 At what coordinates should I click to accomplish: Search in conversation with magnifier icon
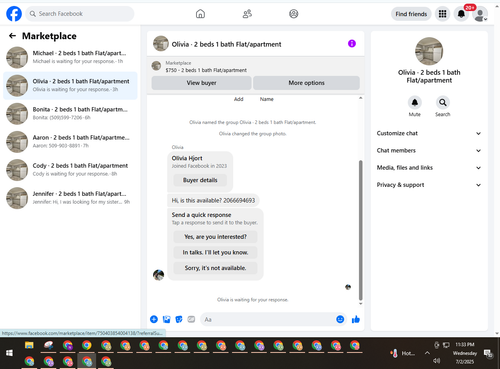coord(443,103)
